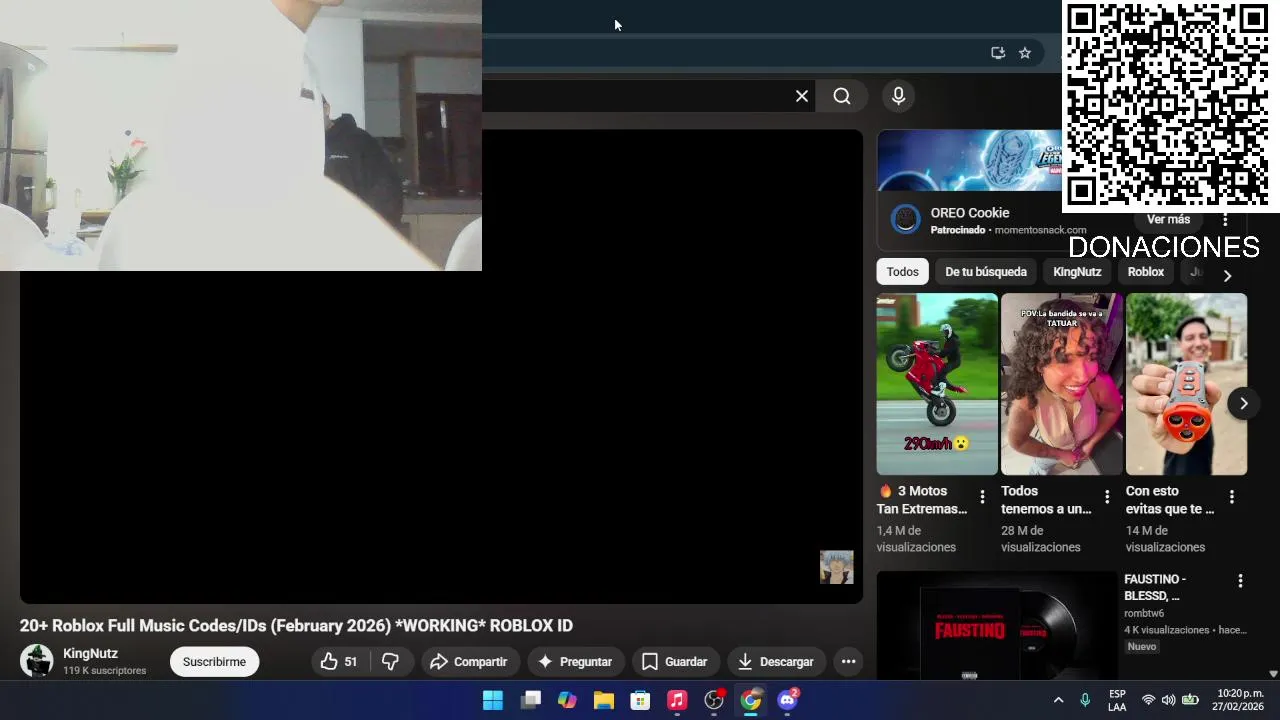Download video with Descargar button
1280x720 pixels.
point(776,662)
